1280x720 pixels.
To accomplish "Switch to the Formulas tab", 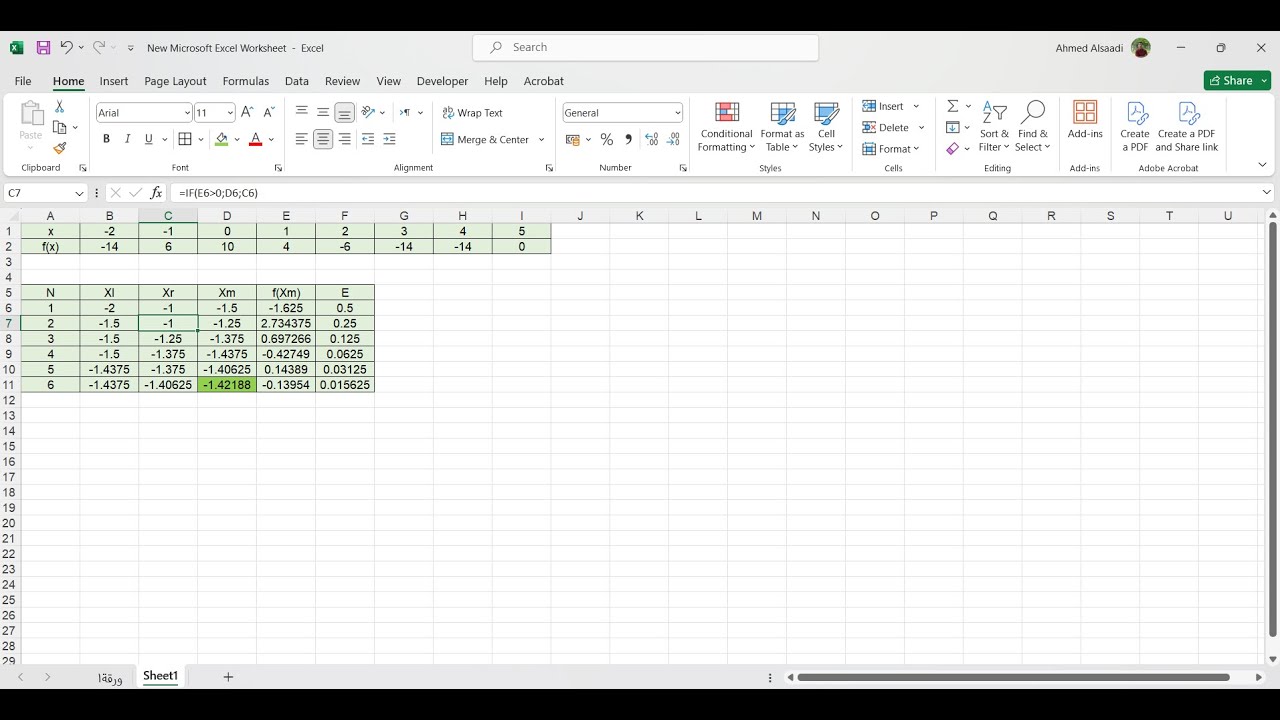I will tap(246, 81).
